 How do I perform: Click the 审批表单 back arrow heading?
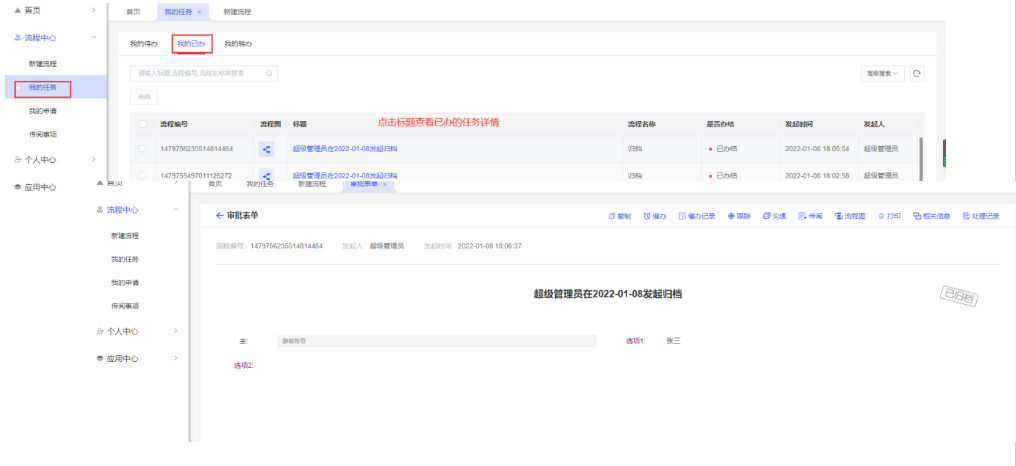pyautogui.click(x=237, y=216)
